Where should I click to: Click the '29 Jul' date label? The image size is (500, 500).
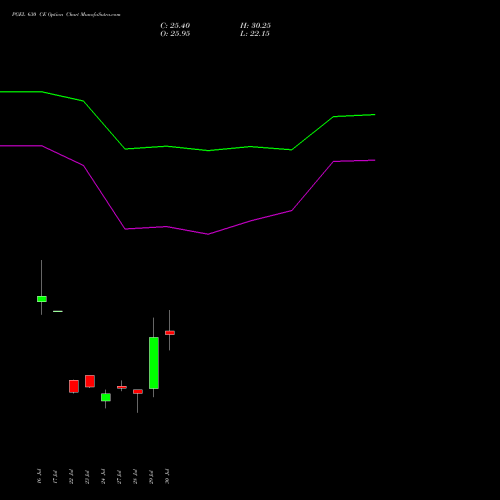click(x=151, y=476)
